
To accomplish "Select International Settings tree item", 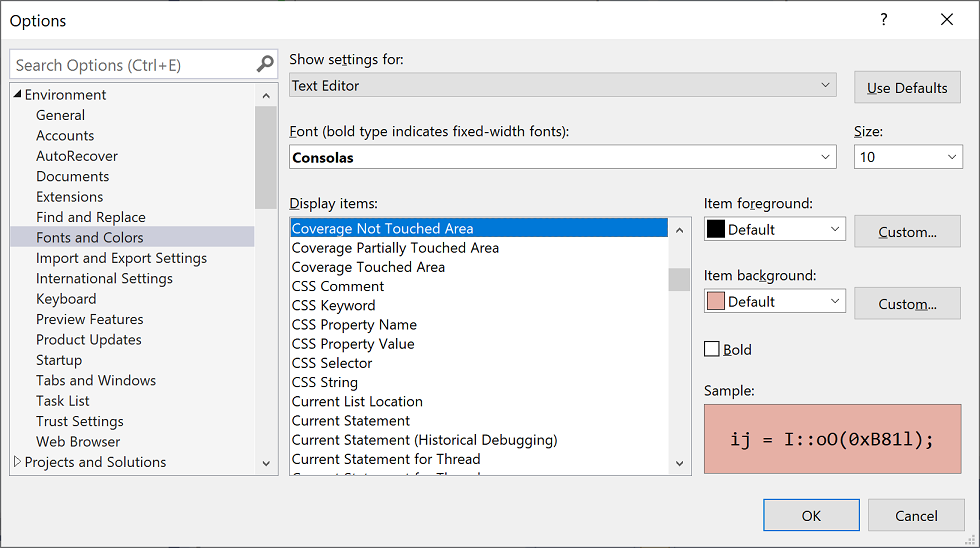I will 104,279.
